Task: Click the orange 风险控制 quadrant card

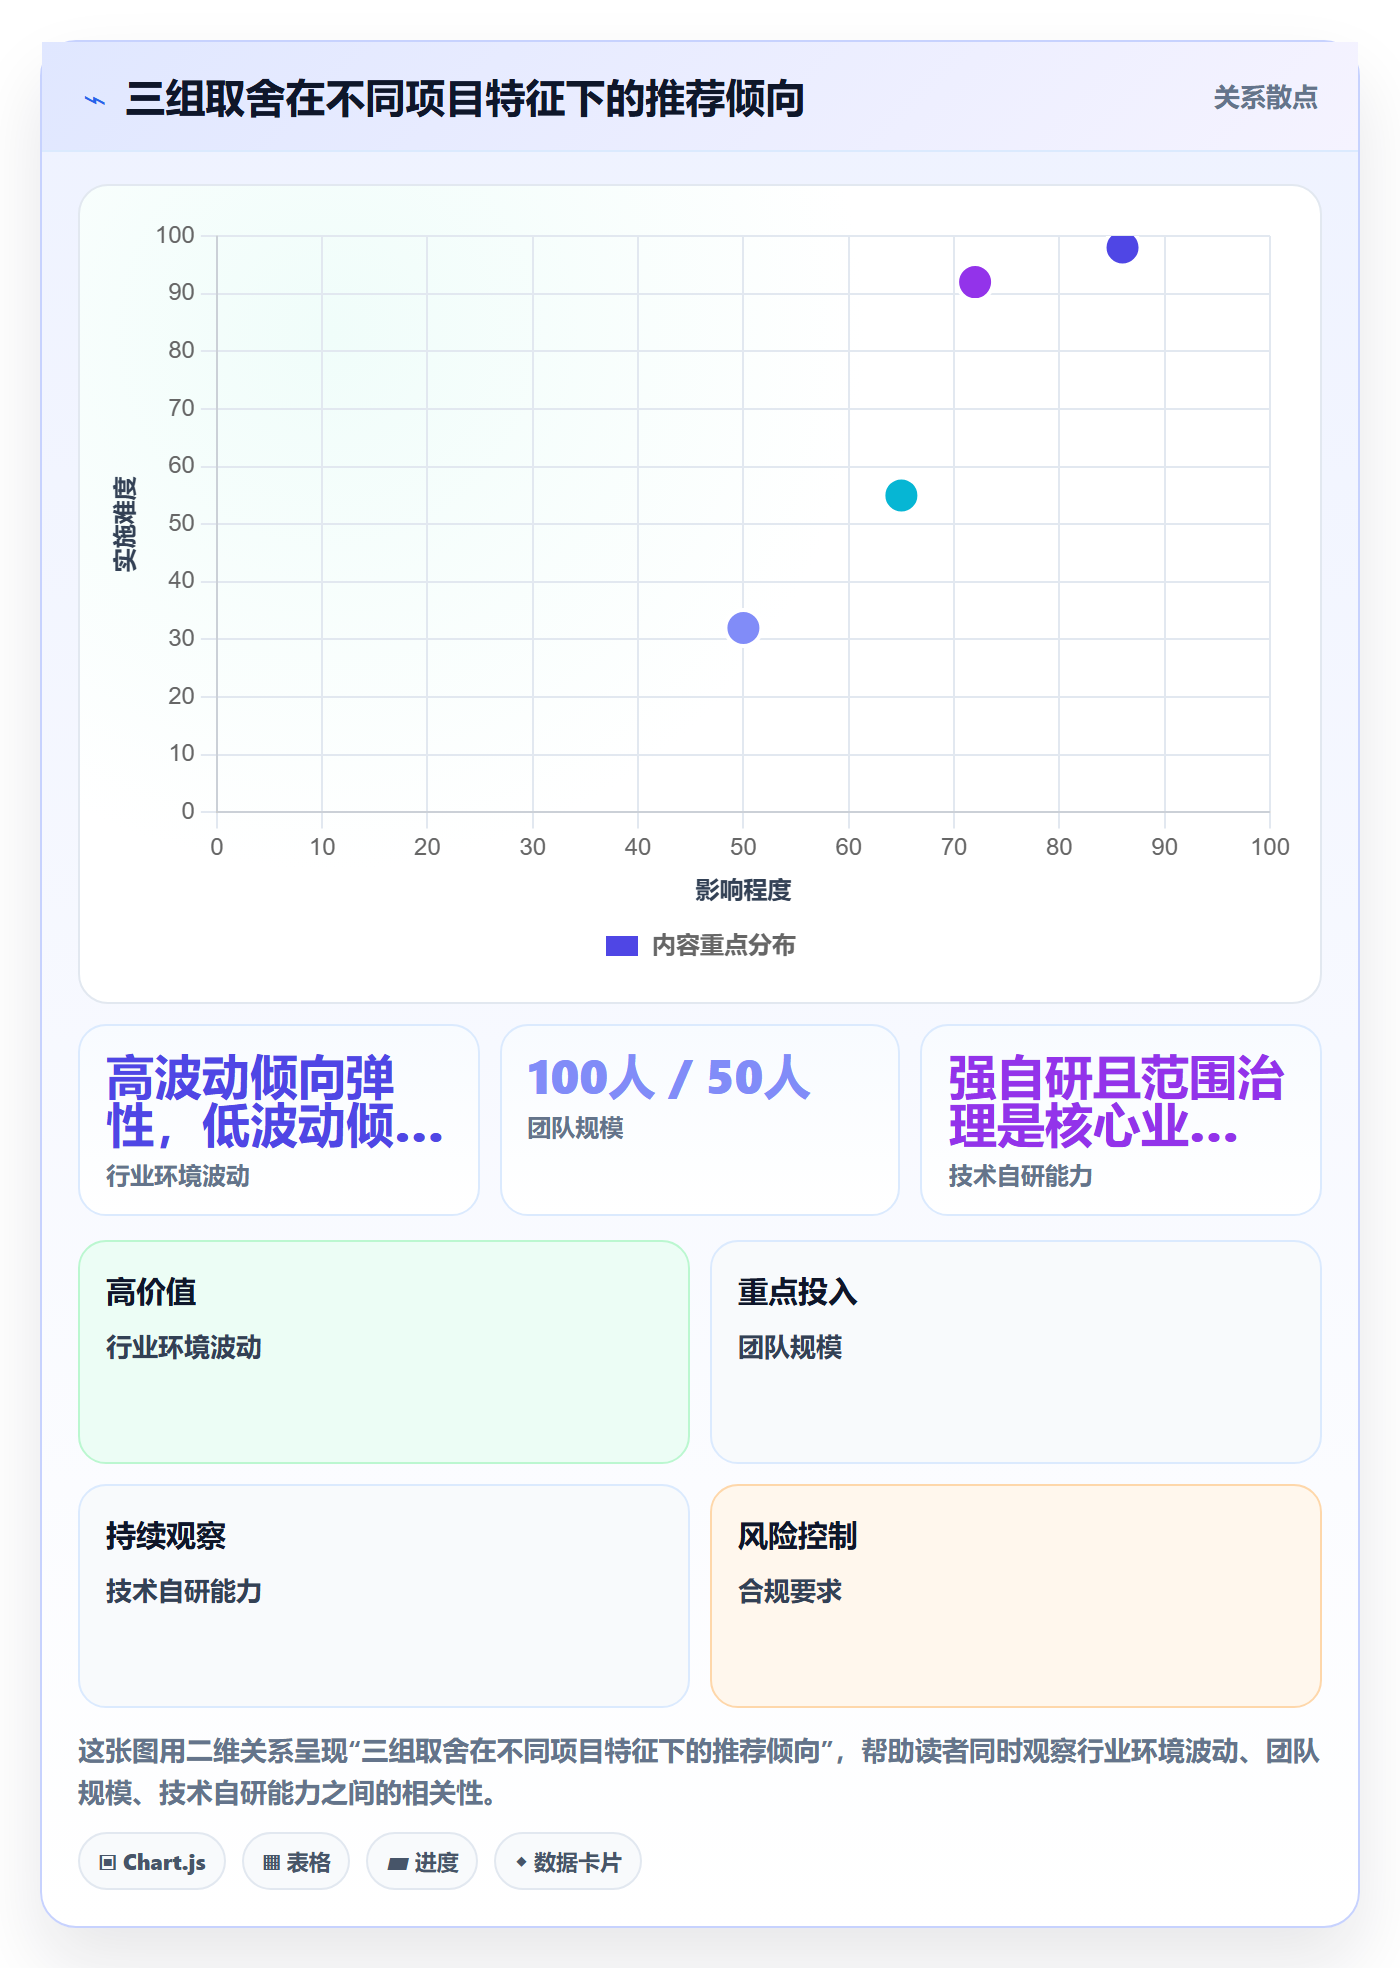Action: 1016,1596
